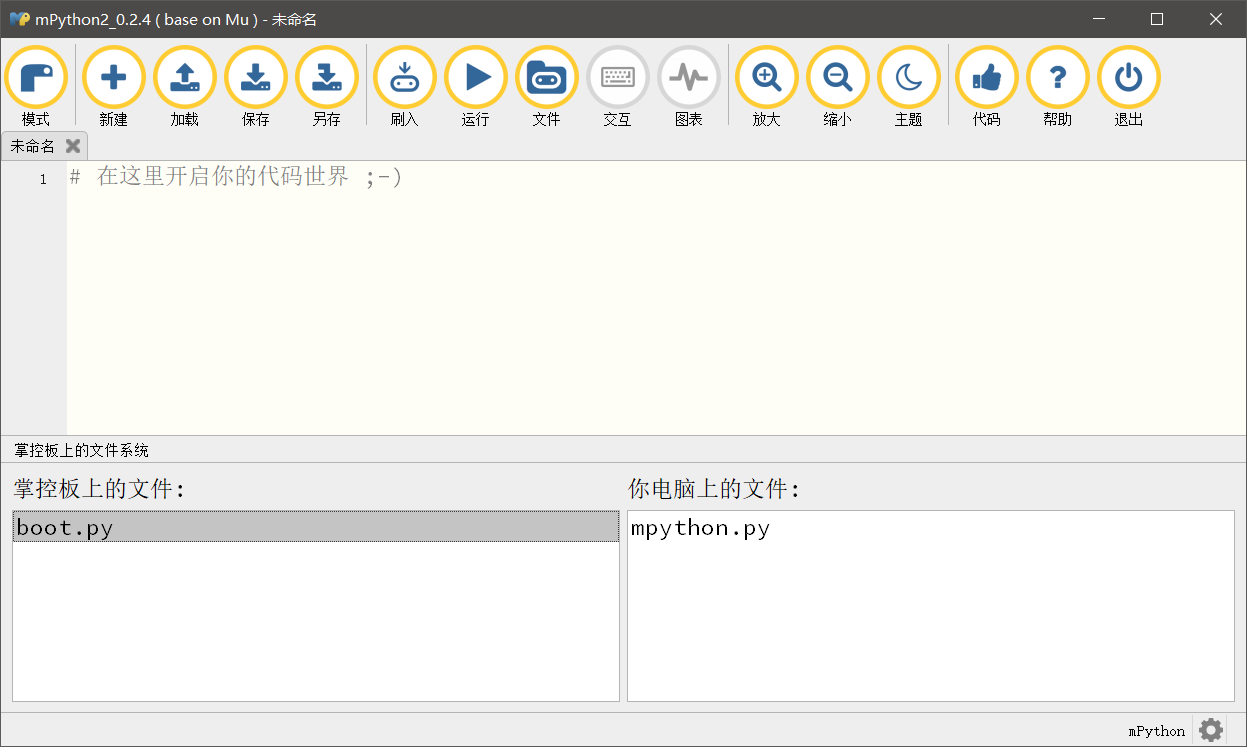Viewport: 1247px width, 747px height.
Task: Open the 模式 (Mode) selector
Action: click(36, 86)
